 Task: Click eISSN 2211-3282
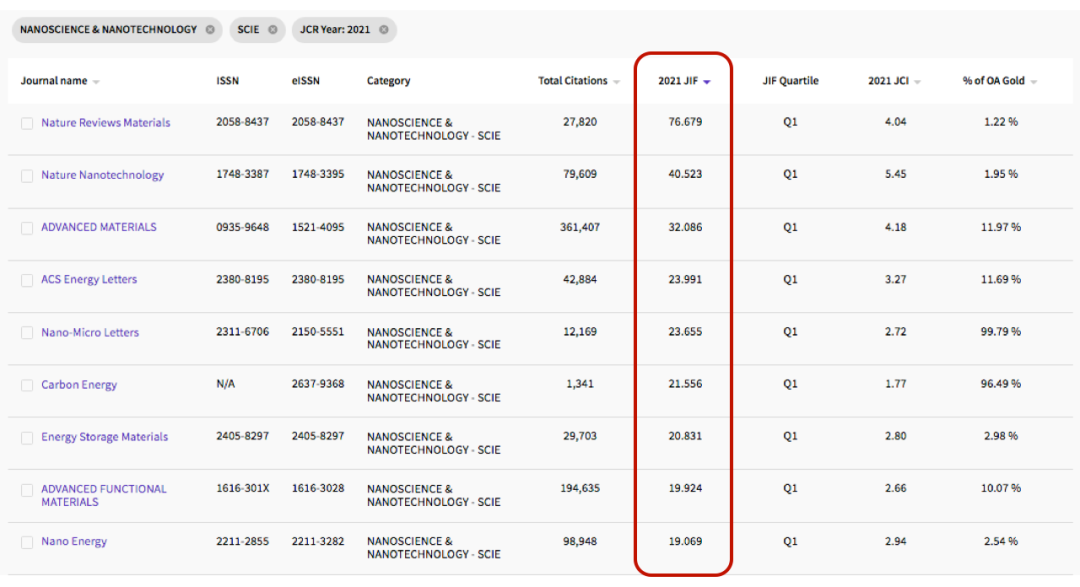[x=318, y=542]
